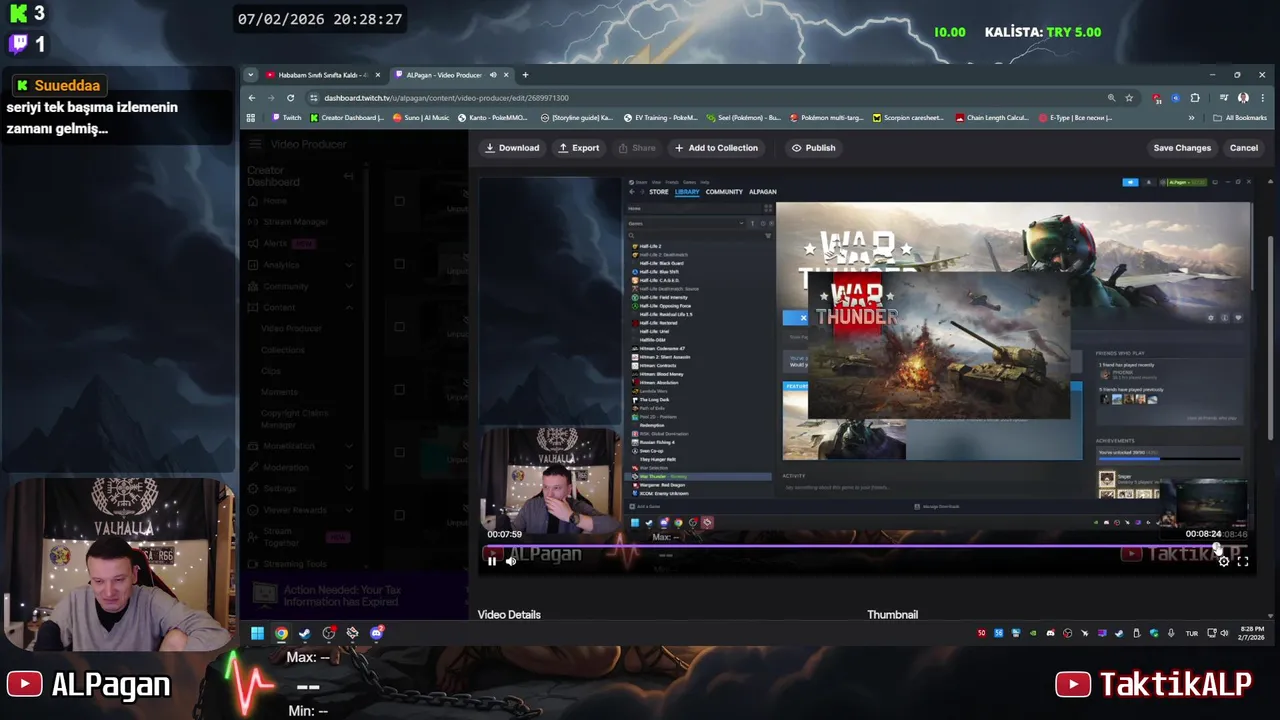Open a new browser tab
This screenshot has width=1280, height=720.
[525, 75]
